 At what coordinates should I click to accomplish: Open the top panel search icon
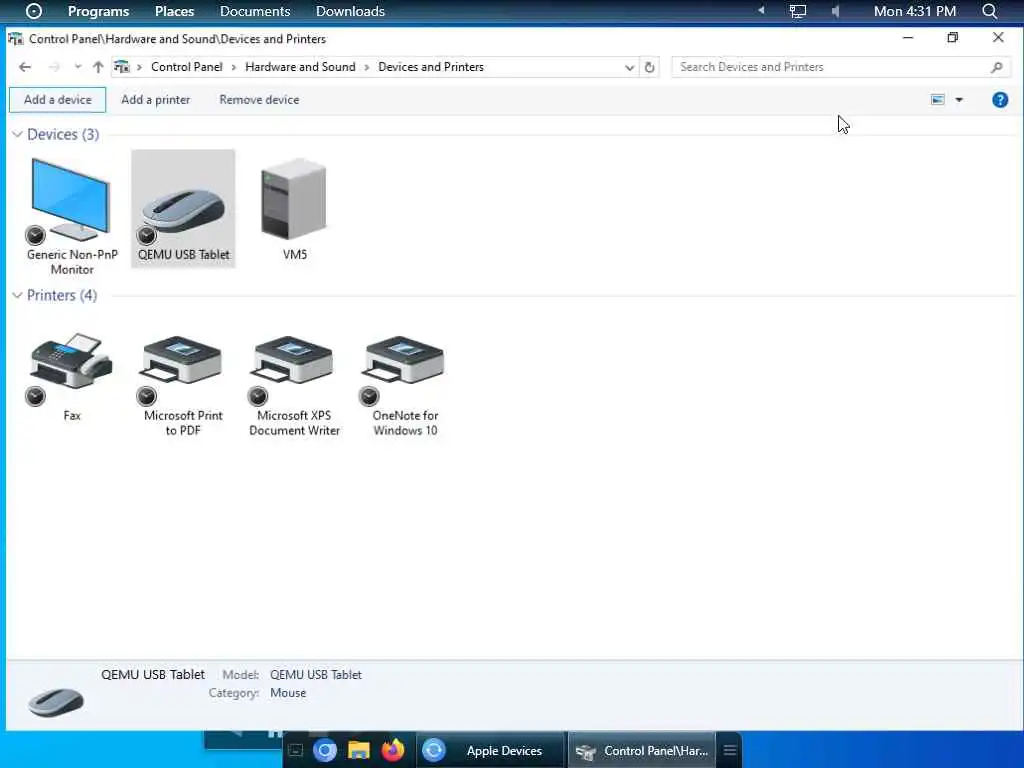990,11
